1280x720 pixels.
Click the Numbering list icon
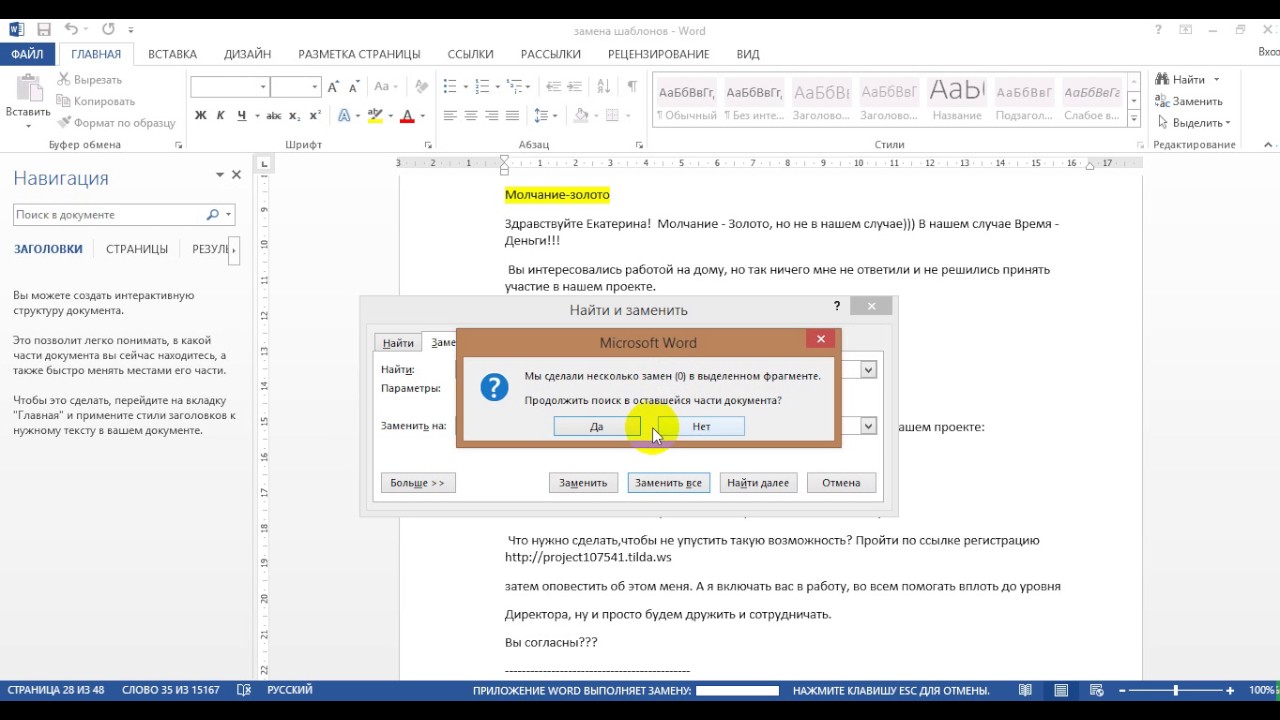[x=483, y=87]
